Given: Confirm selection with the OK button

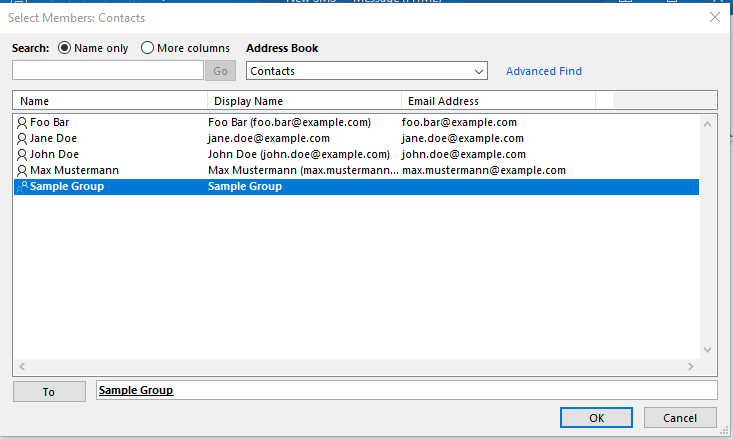Looking at the screenshot, I should 596,417.
